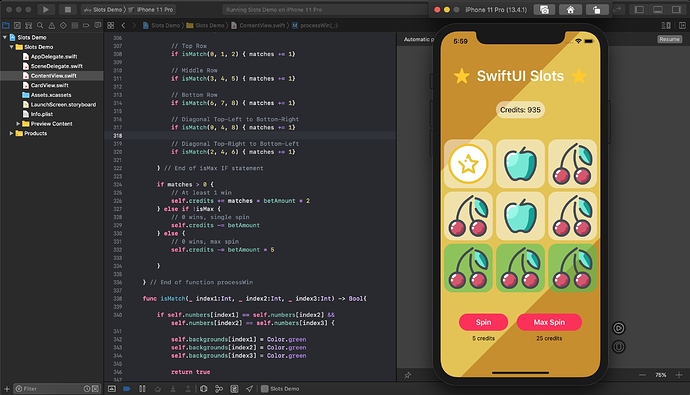Select LaunchScreen.storyboard in the navigator
Viewport: 690px width, 395px height.
(x=63, y=105)
